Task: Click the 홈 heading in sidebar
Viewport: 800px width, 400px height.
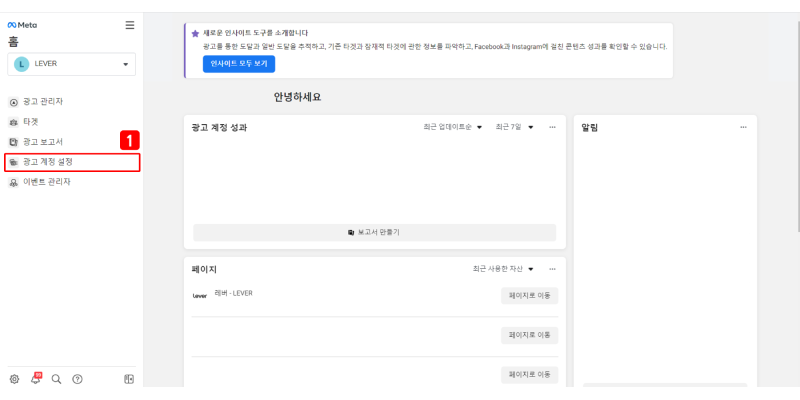Action: coord(13,41)
